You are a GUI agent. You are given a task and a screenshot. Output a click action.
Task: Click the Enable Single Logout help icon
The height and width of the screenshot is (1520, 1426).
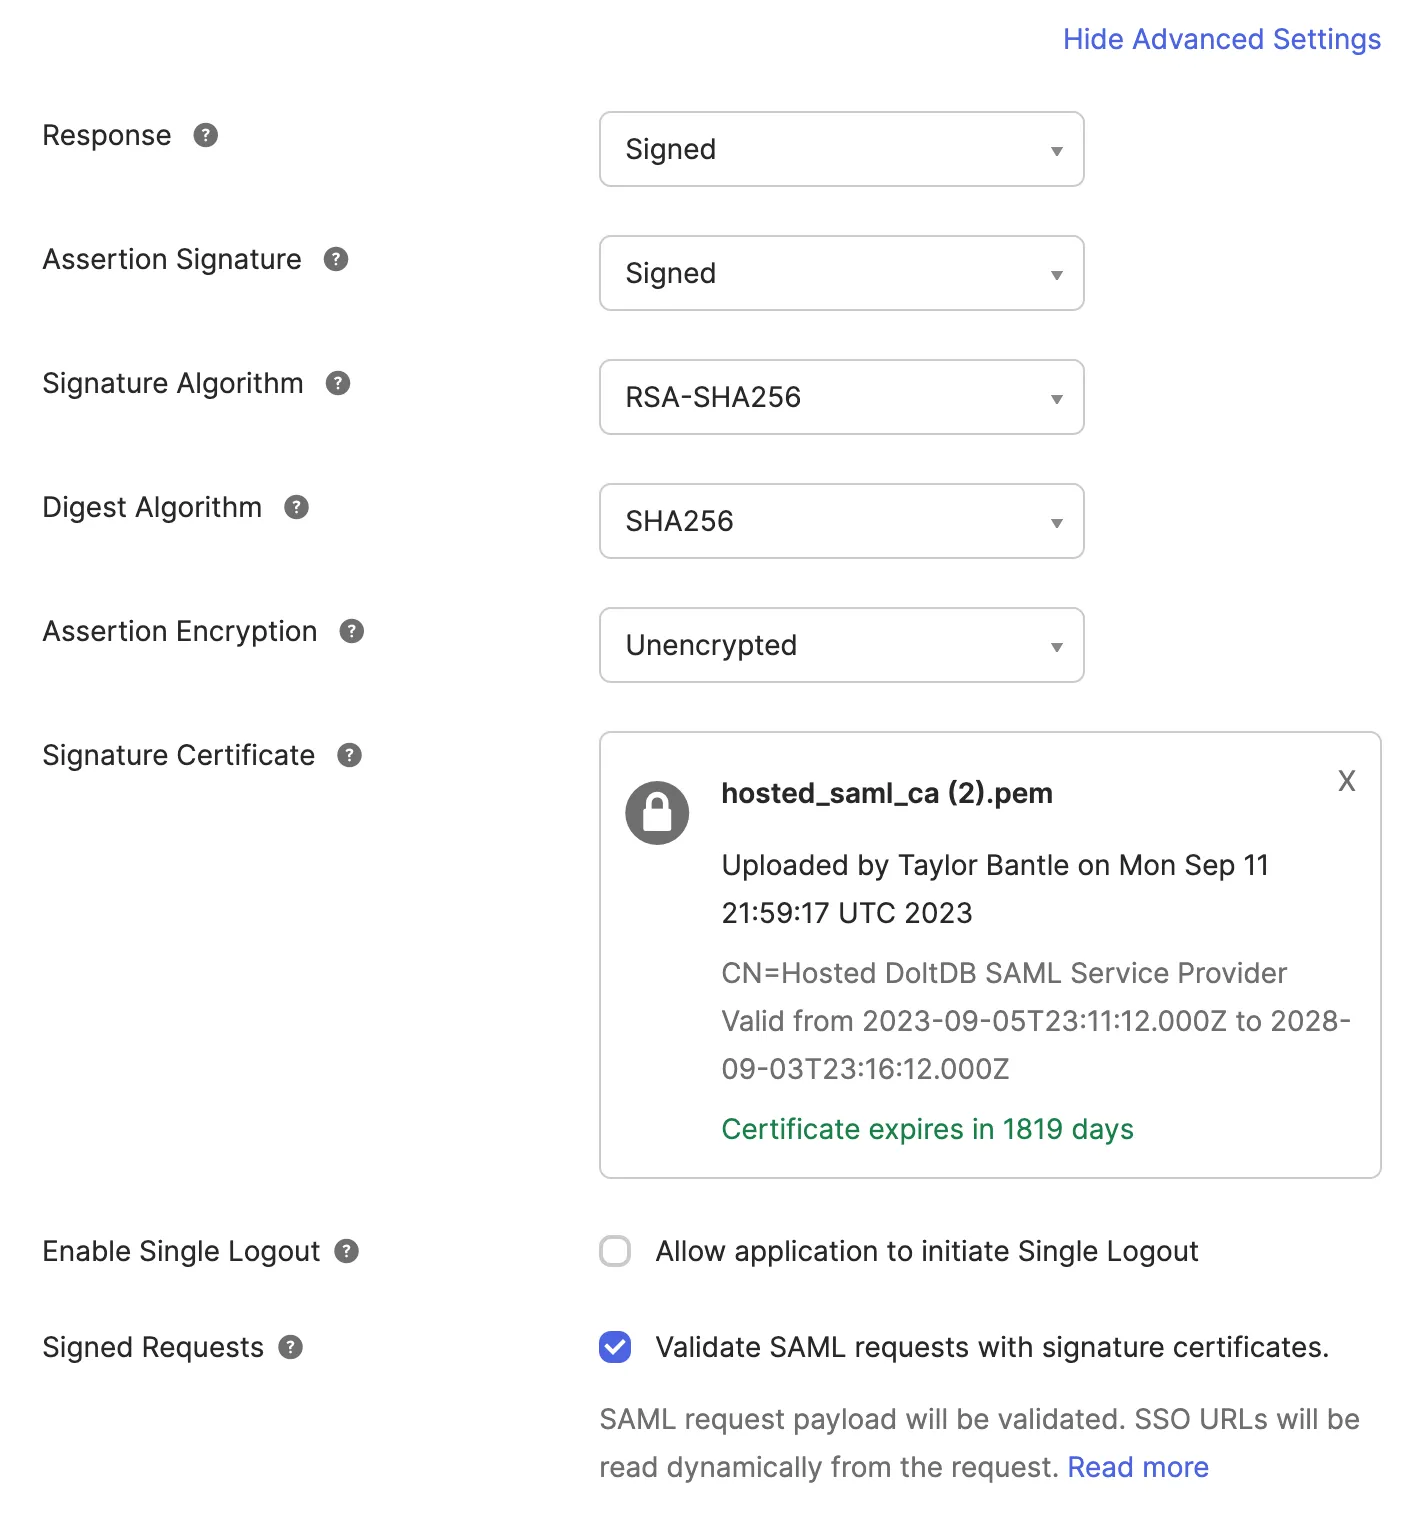pos(348,1250)
